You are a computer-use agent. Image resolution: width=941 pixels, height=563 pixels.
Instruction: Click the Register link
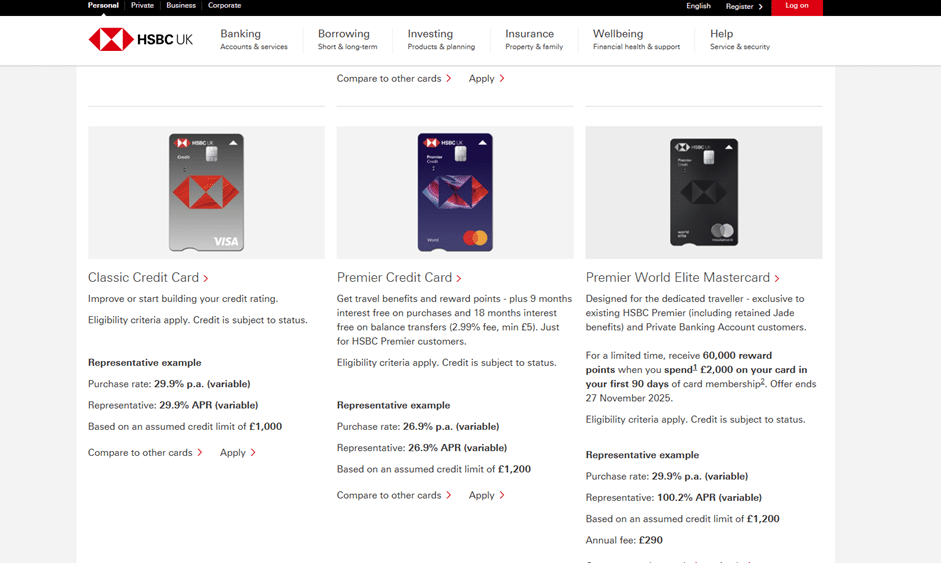(743, 7)
